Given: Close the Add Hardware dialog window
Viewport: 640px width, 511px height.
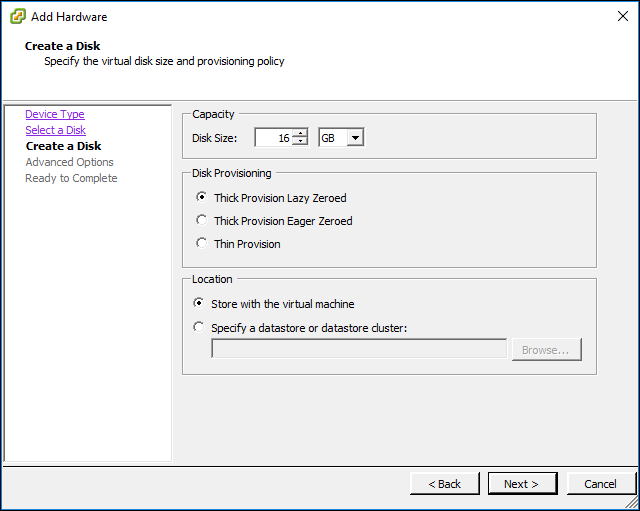Looking at the screenshot, I should tap(623, 16).
